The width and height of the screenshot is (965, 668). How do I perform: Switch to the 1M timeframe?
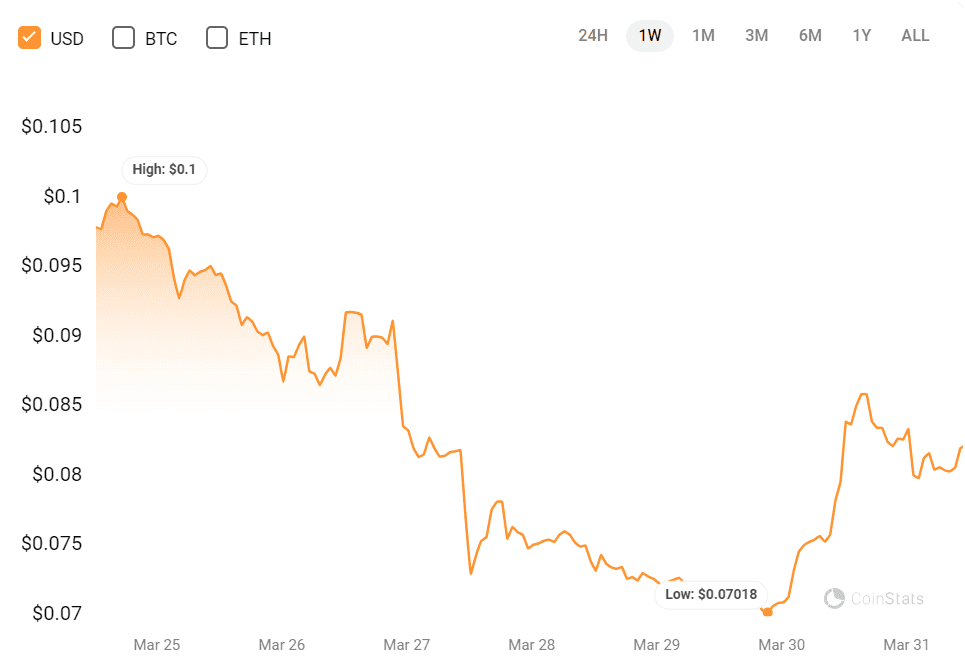pyautogui.click(x=703, y=35)
